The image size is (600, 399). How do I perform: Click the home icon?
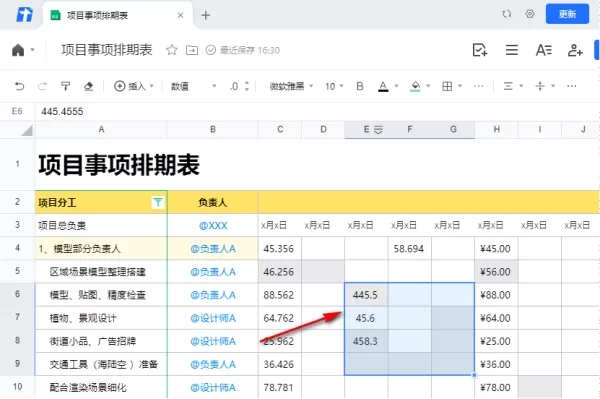coord(18,50)
